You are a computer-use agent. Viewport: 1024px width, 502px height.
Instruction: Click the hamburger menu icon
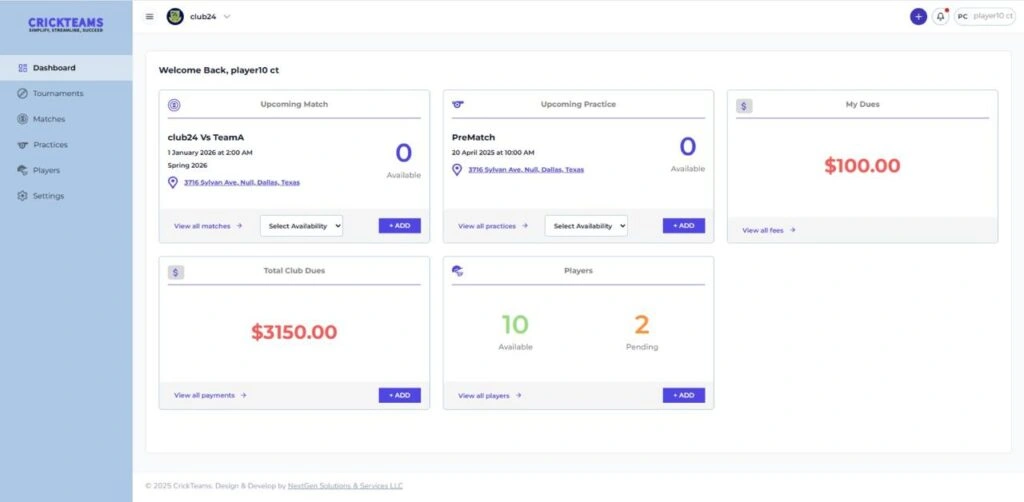point(150,16)
